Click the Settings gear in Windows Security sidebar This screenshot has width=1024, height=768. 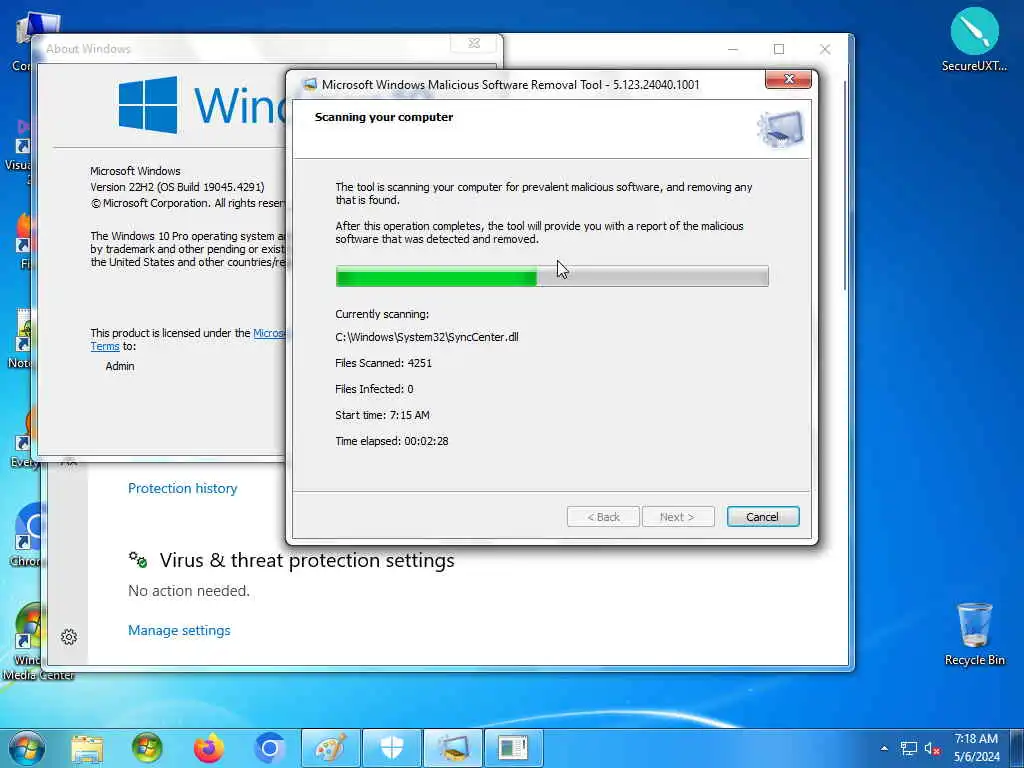point(69,637)
